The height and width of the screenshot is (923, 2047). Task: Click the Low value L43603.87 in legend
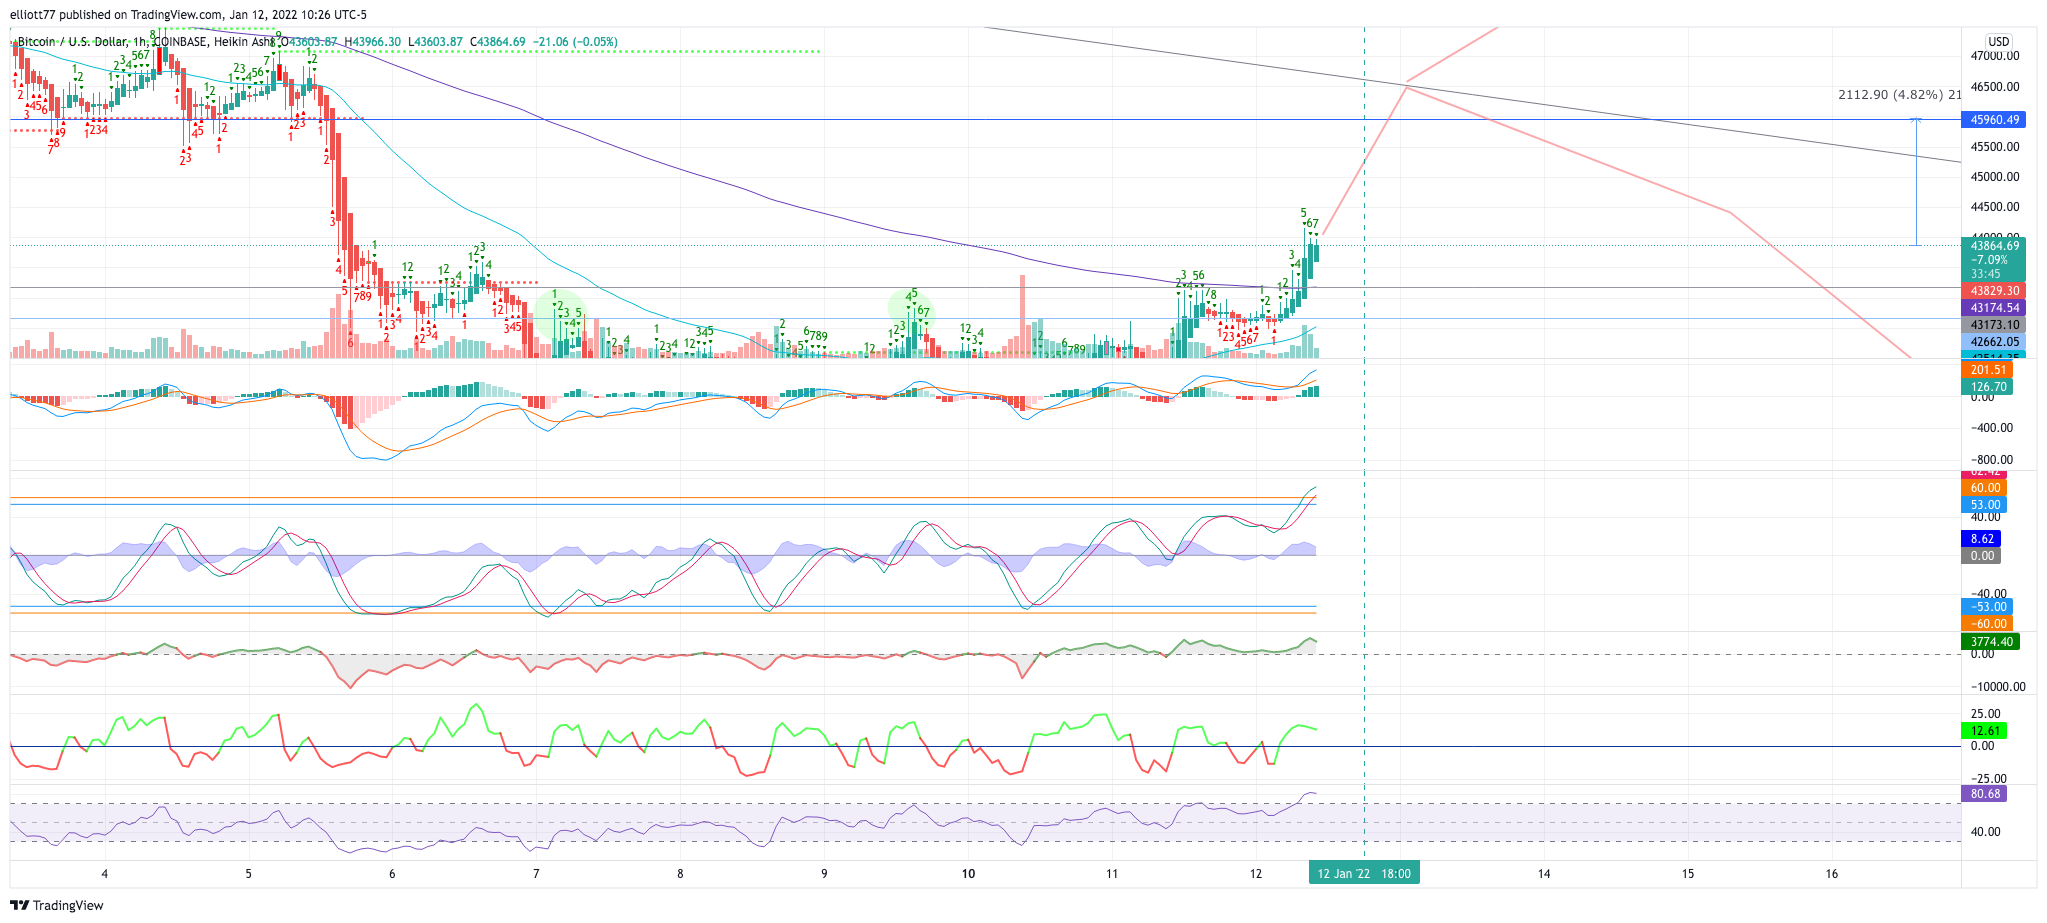point(435,42)
